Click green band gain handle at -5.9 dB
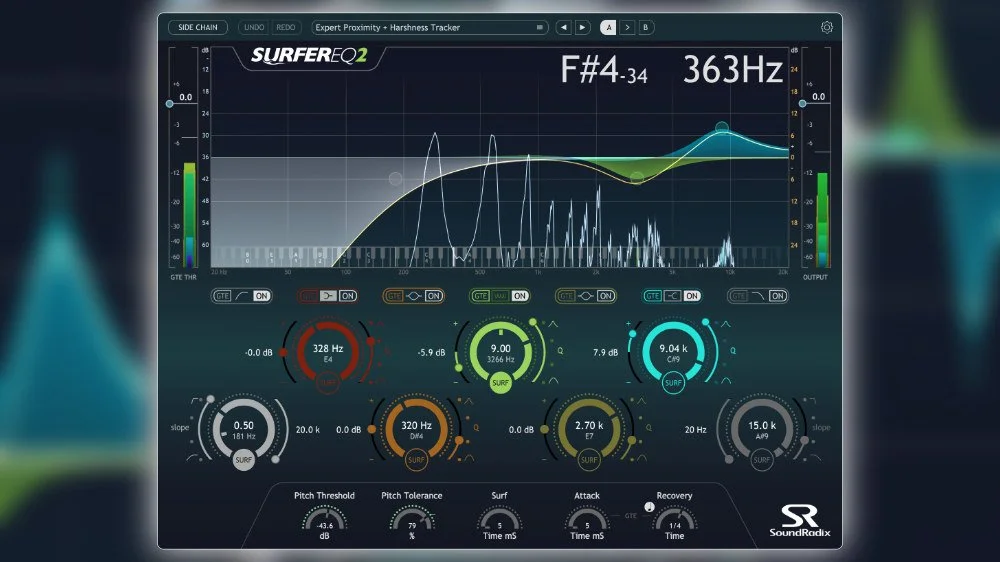The width and height of the screenshot is (1000, 562). (459, 368)
